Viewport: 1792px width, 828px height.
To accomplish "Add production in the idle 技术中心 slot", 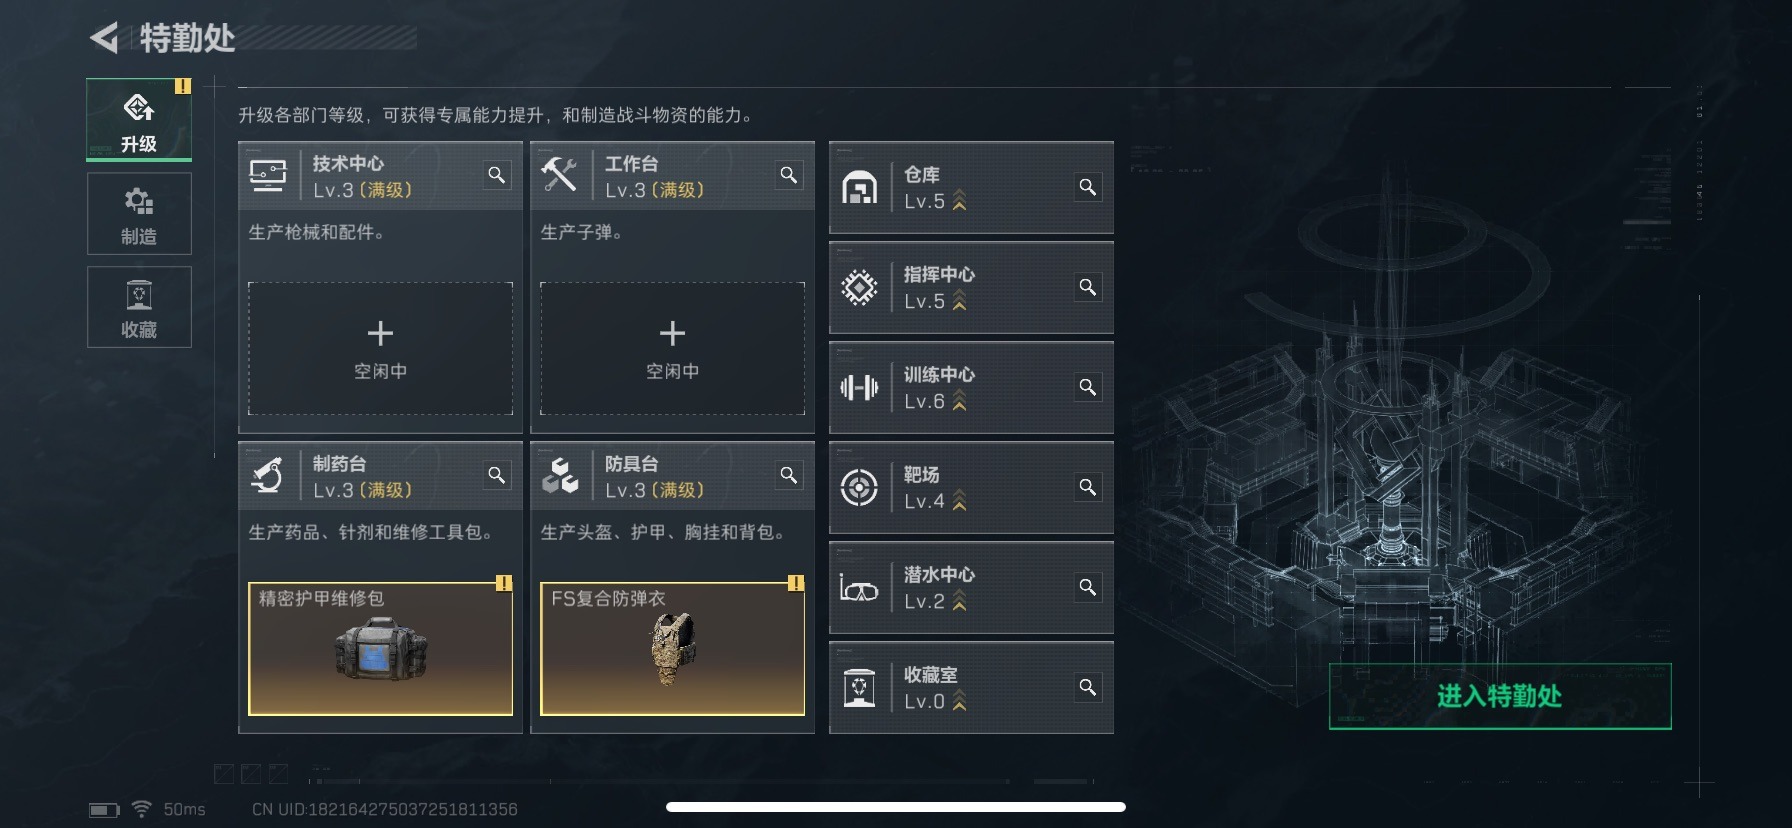I will point(380,348).
